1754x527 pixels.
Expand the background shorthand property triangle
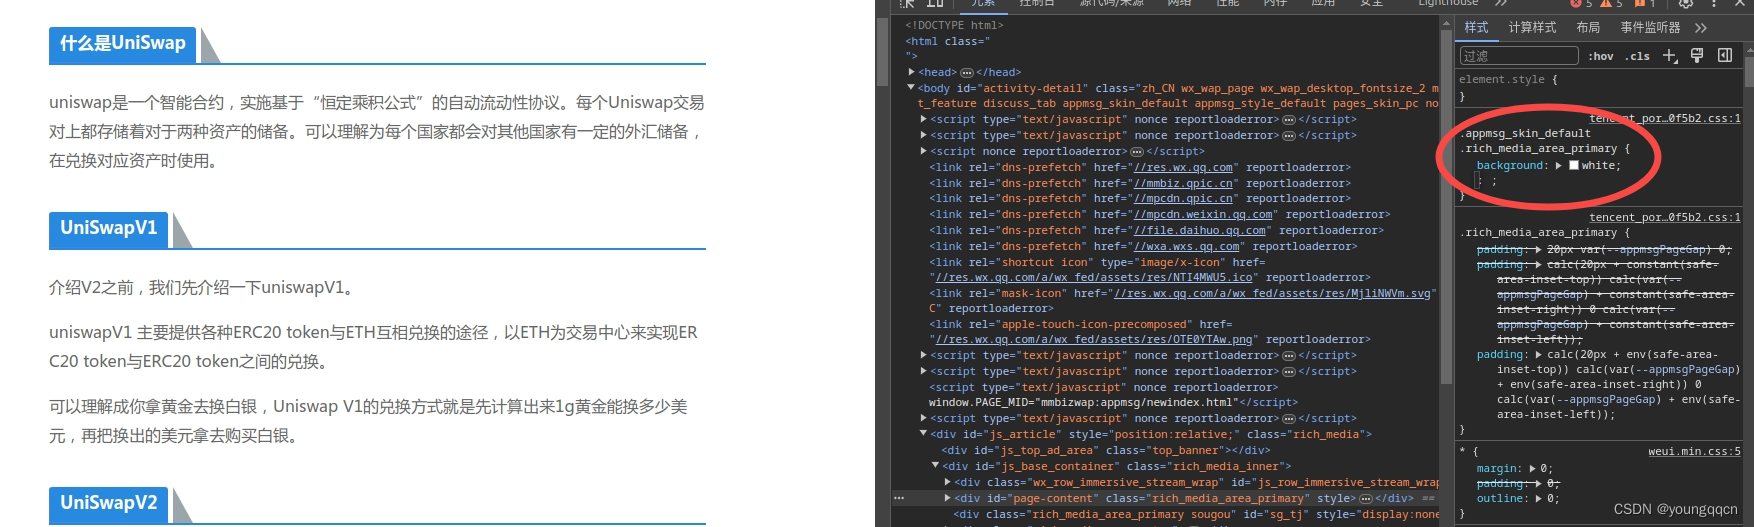tap(1559, 166)
